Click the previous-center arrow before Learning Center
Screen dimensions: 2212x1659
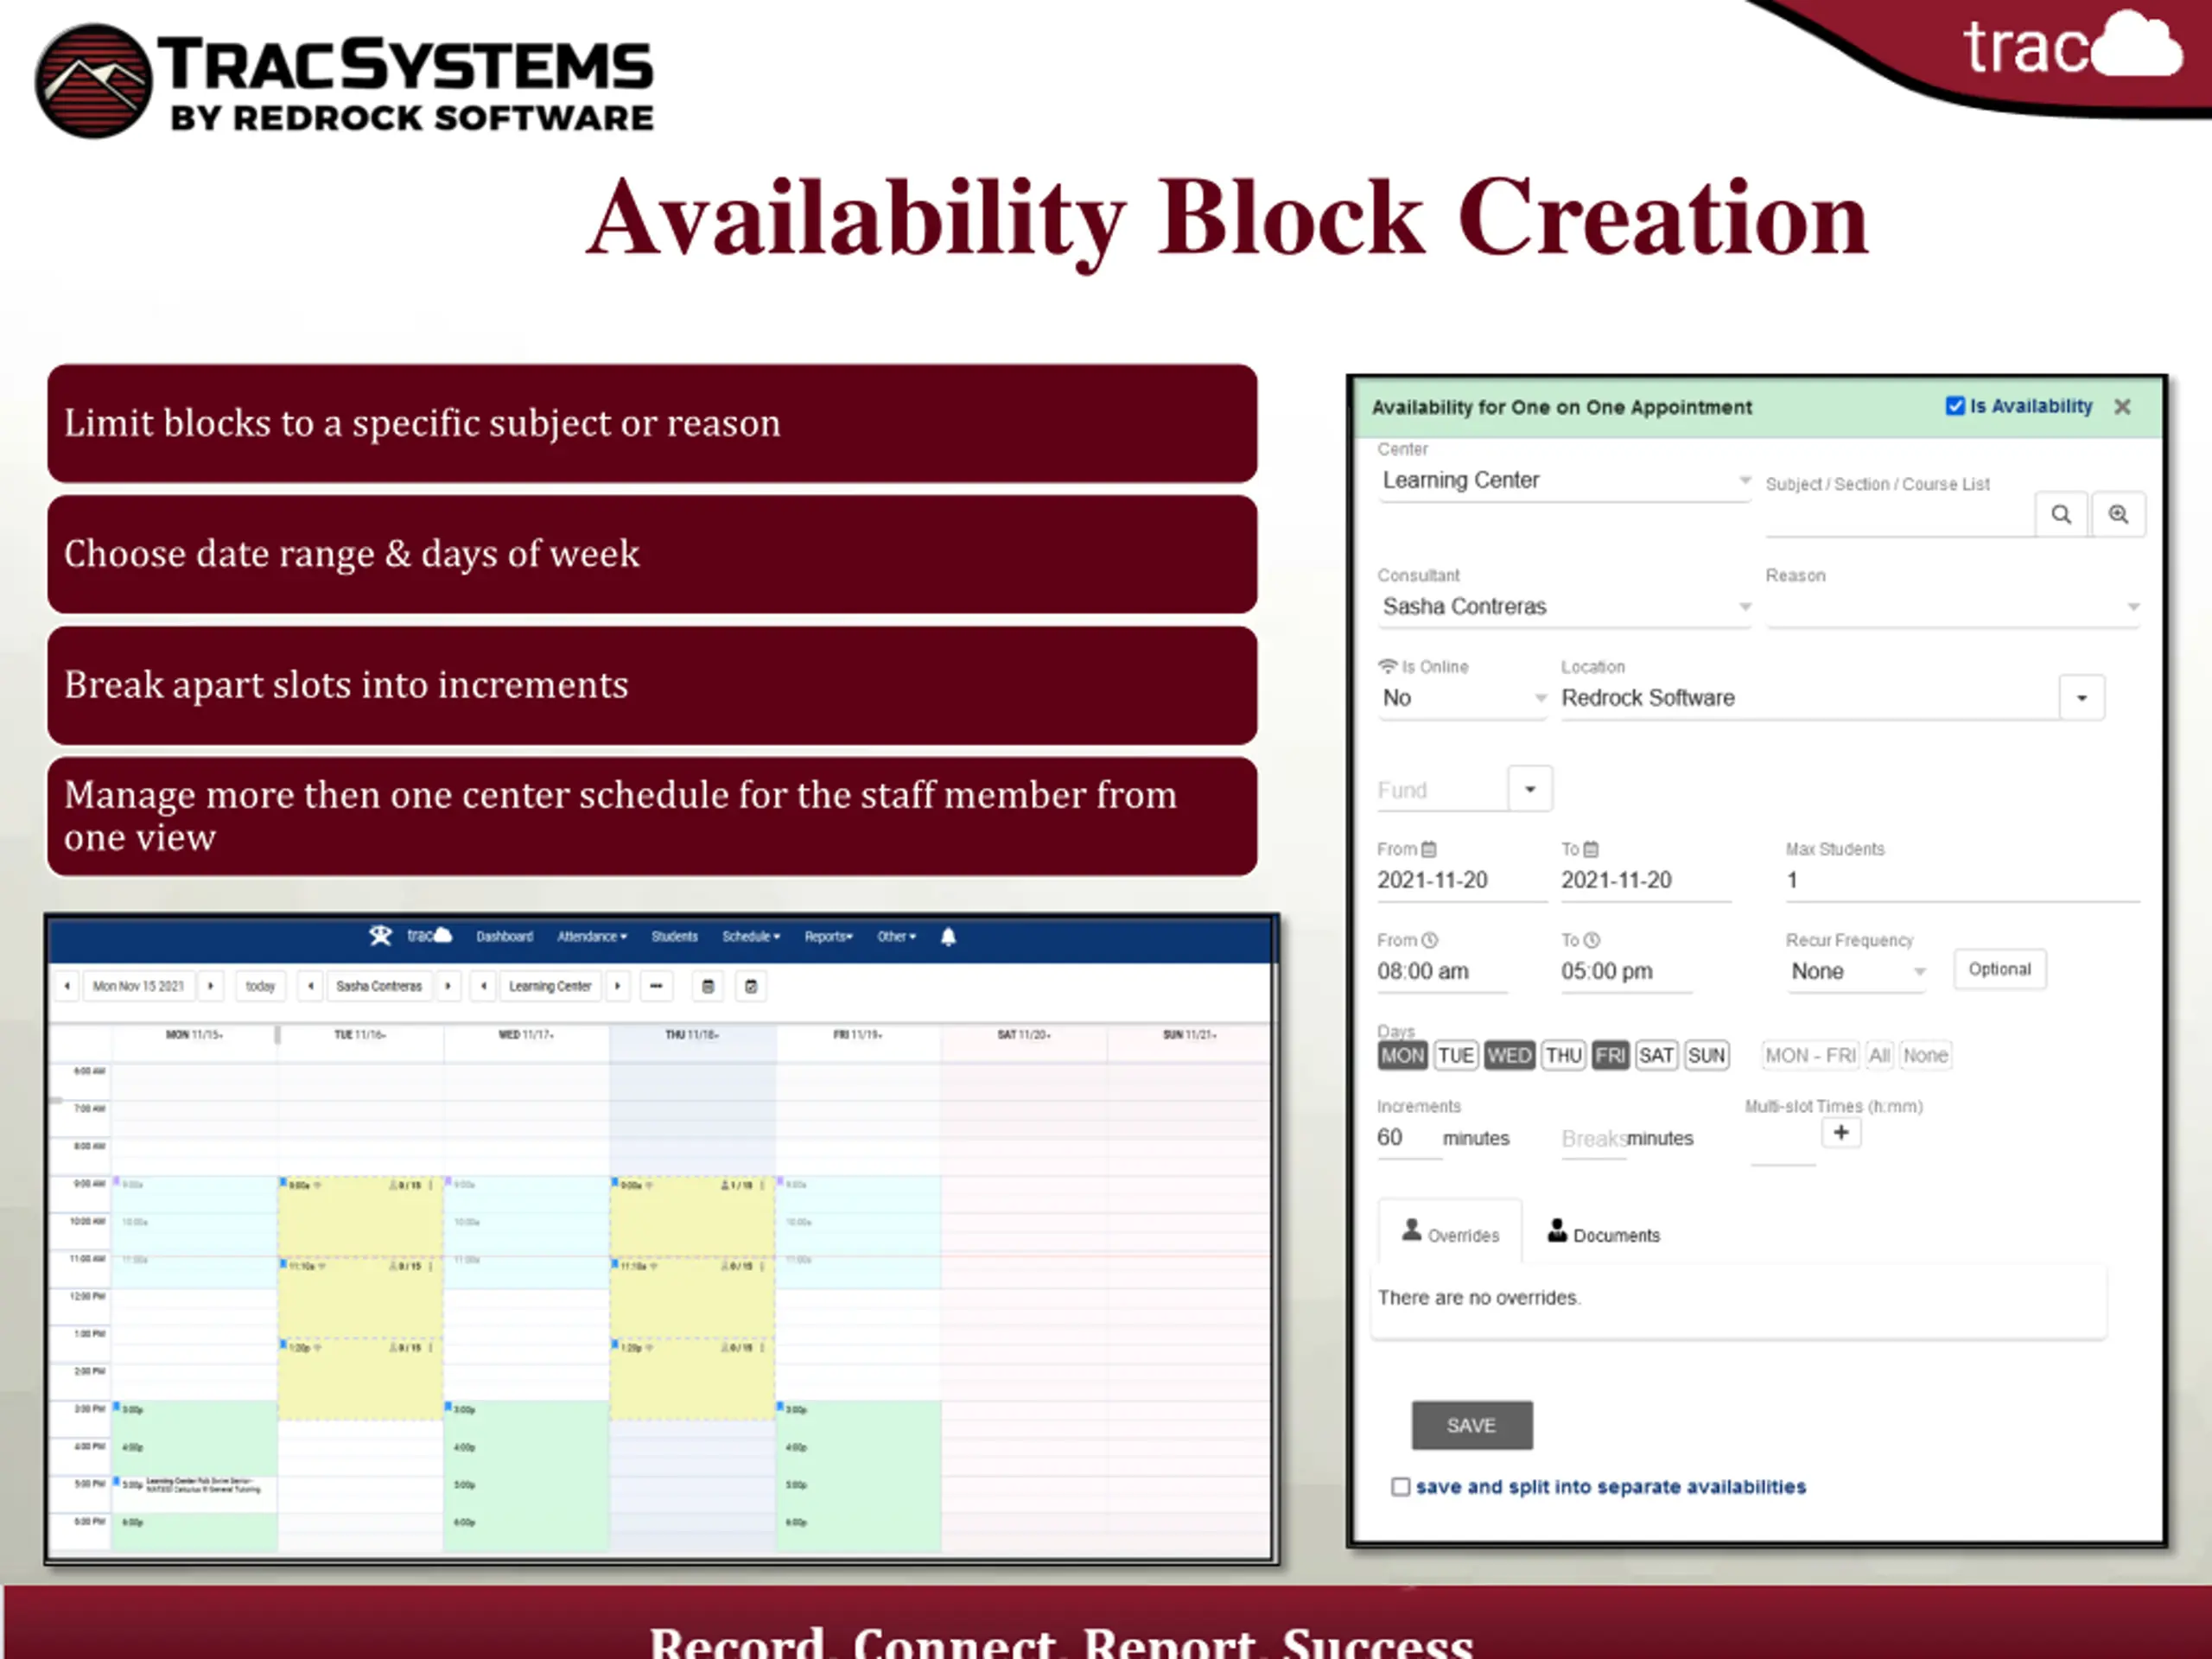coord(484,986)
